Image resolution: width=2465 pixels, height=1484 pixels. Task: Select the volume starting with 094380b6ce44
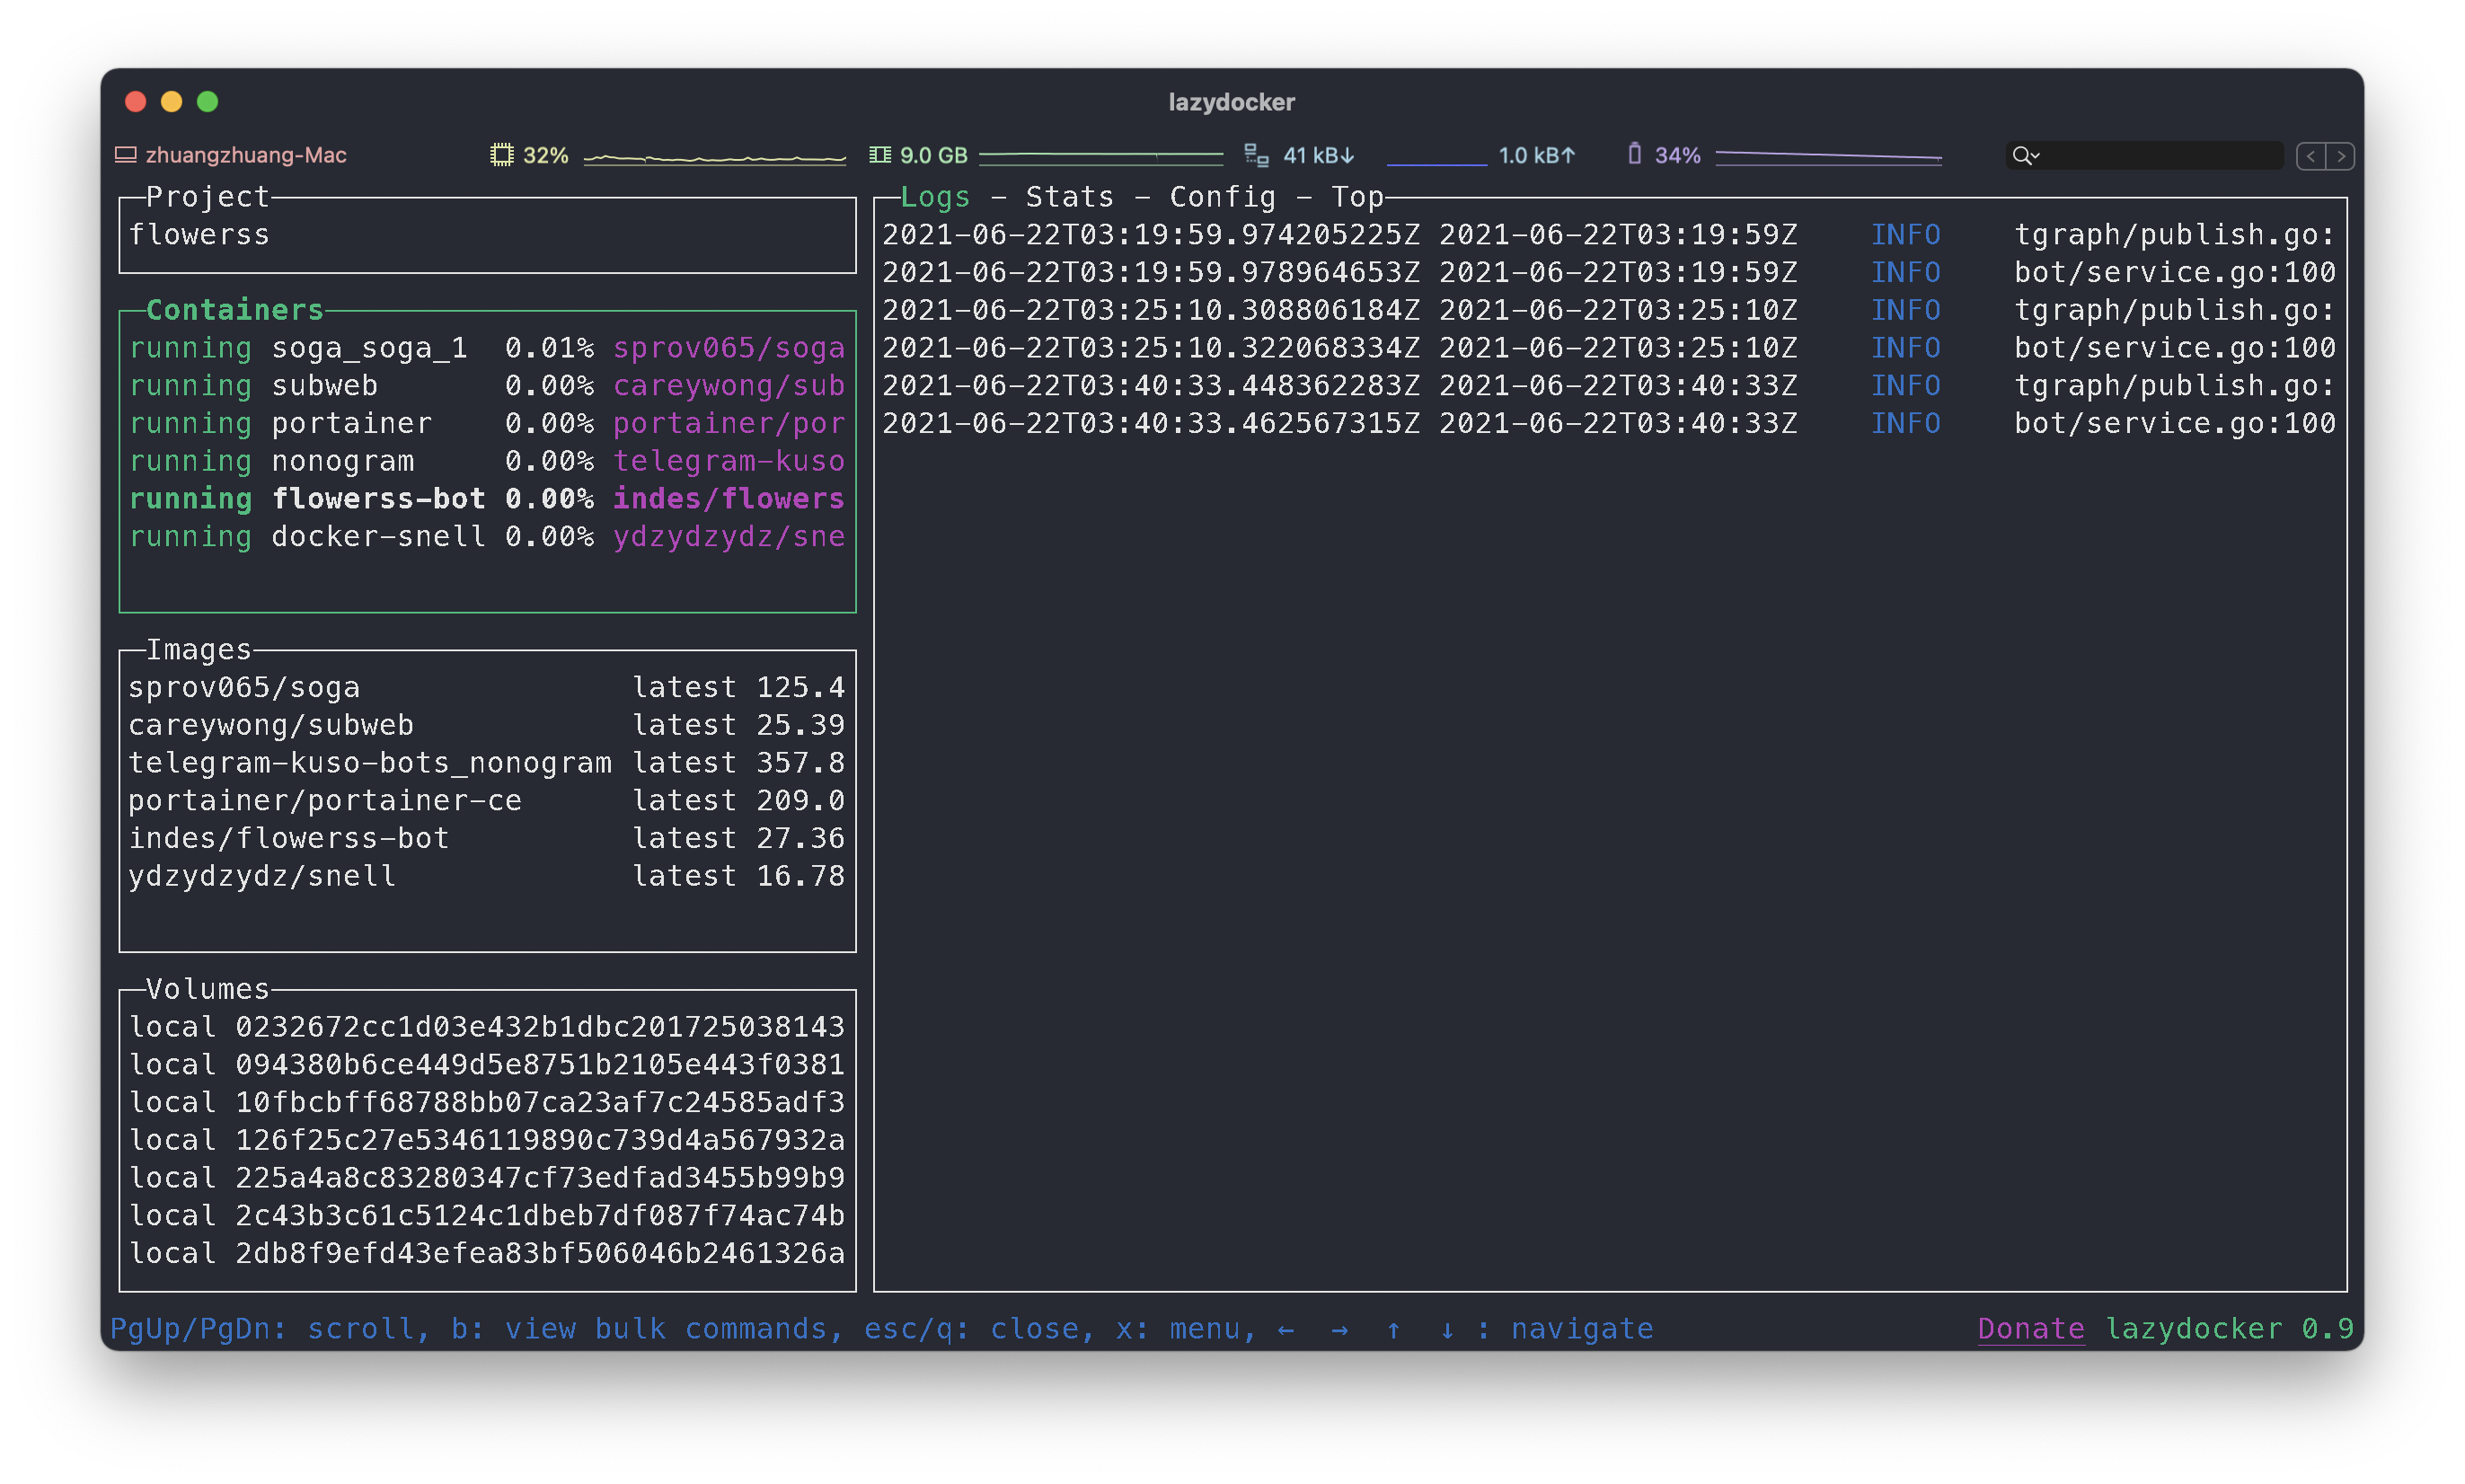click(x=487, y=1065)
